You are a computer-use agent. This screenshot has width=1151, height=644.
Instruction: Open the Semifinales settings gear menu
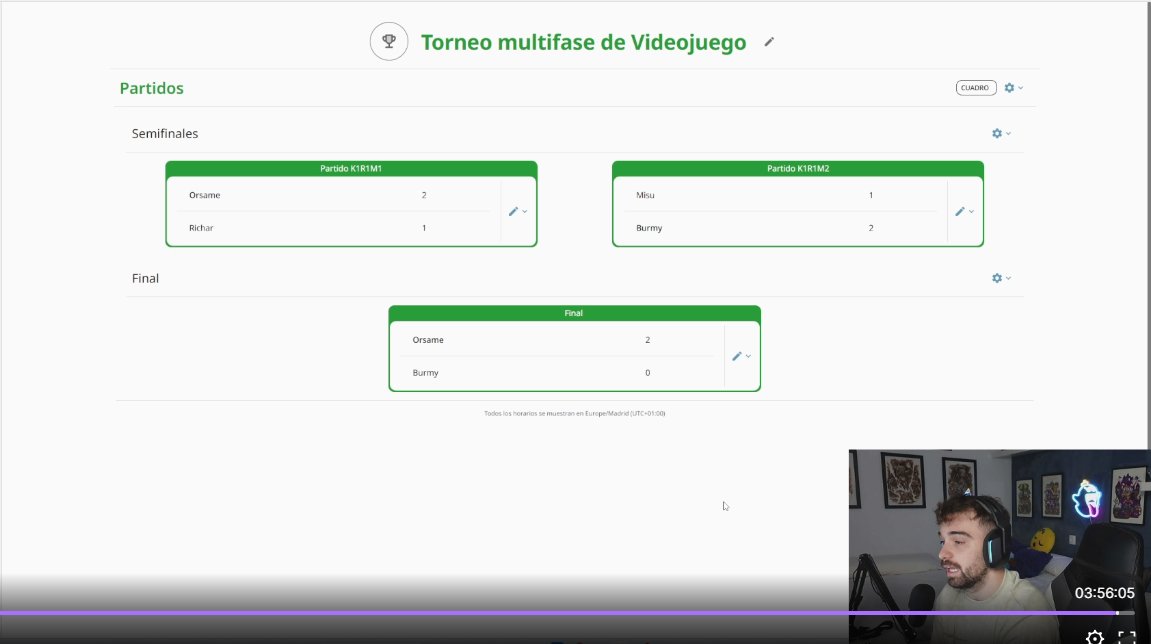pos(1001,134)
